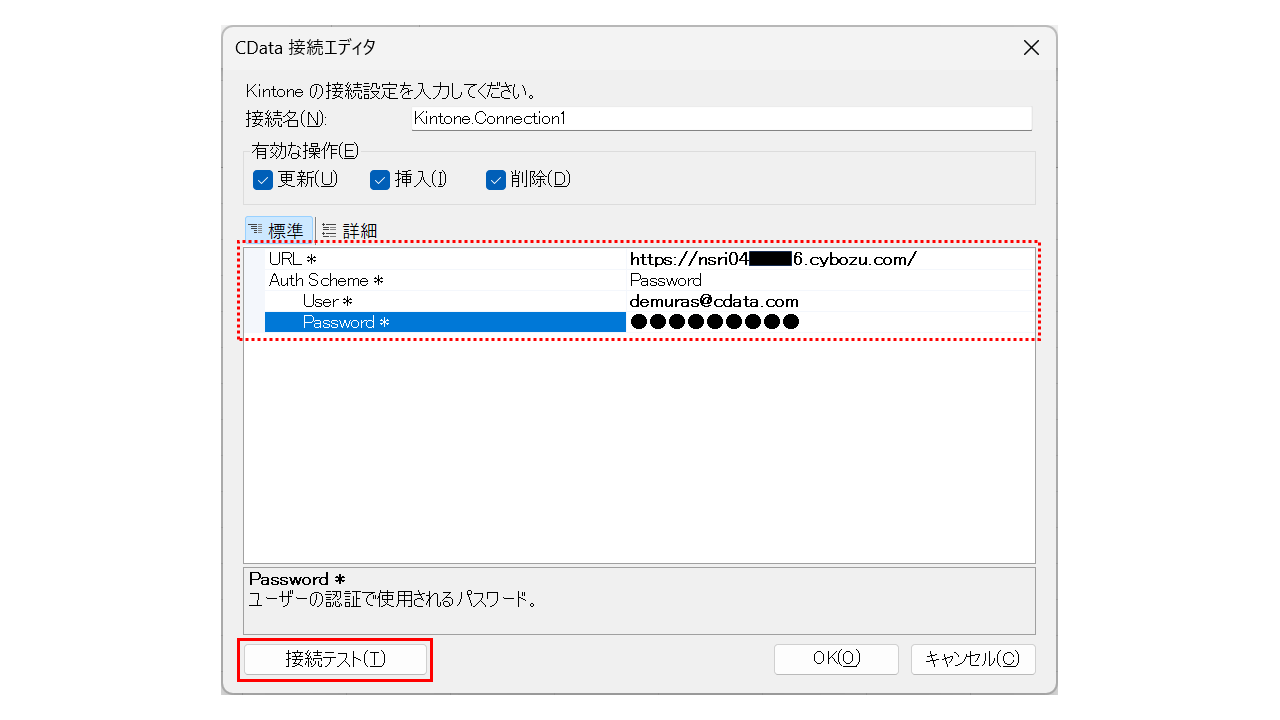
Task: Select the highlighted Password property label
Action: point(445,322)
